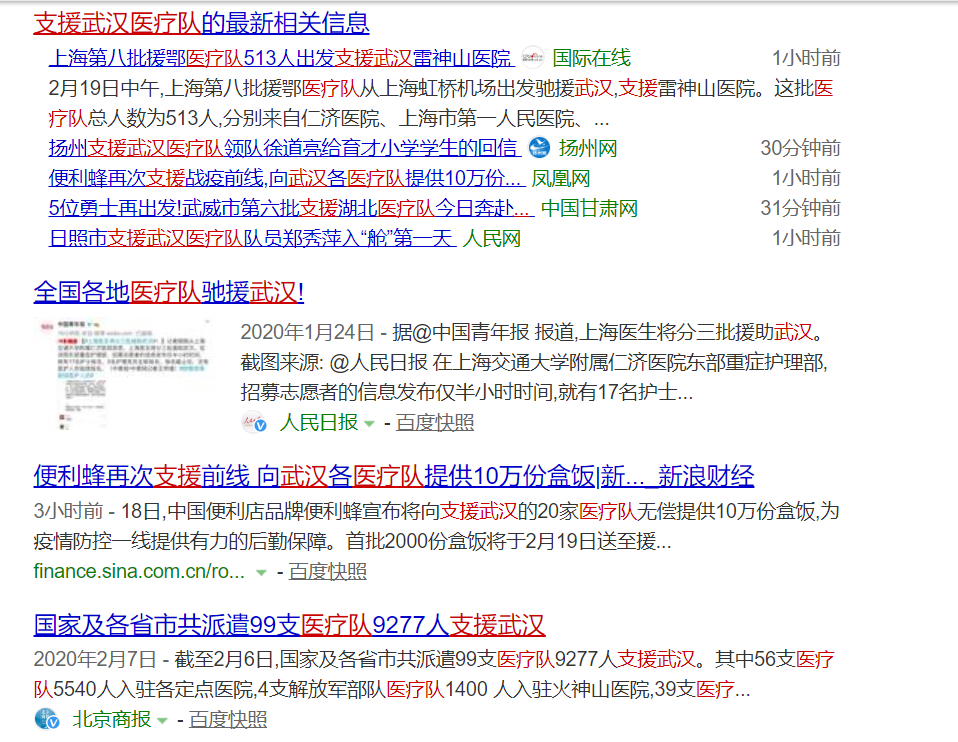Viewport: 958px width, 742px height.
Task: Open 百度快照 for the 人民日报 result
Action: [435, 423]
